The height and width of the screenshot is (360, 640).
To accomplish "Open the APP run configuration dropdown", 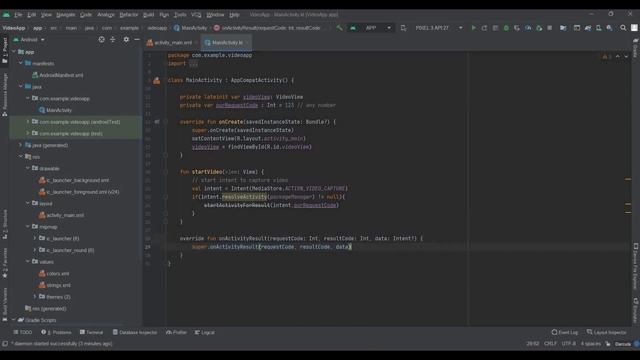I will (371, 28).
